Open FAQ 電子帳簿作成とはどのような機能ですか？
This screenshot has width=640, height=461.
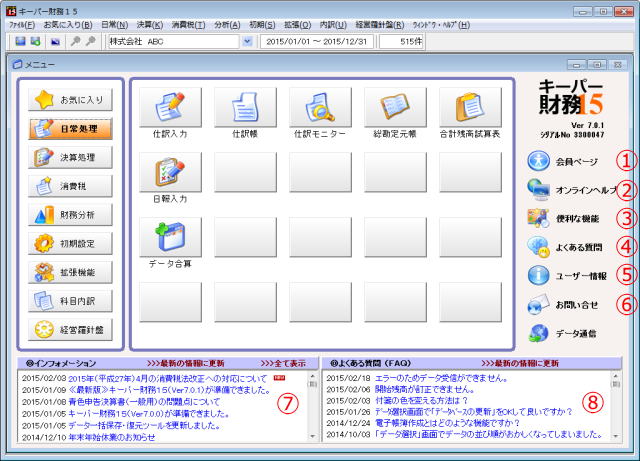click(448, 423)
